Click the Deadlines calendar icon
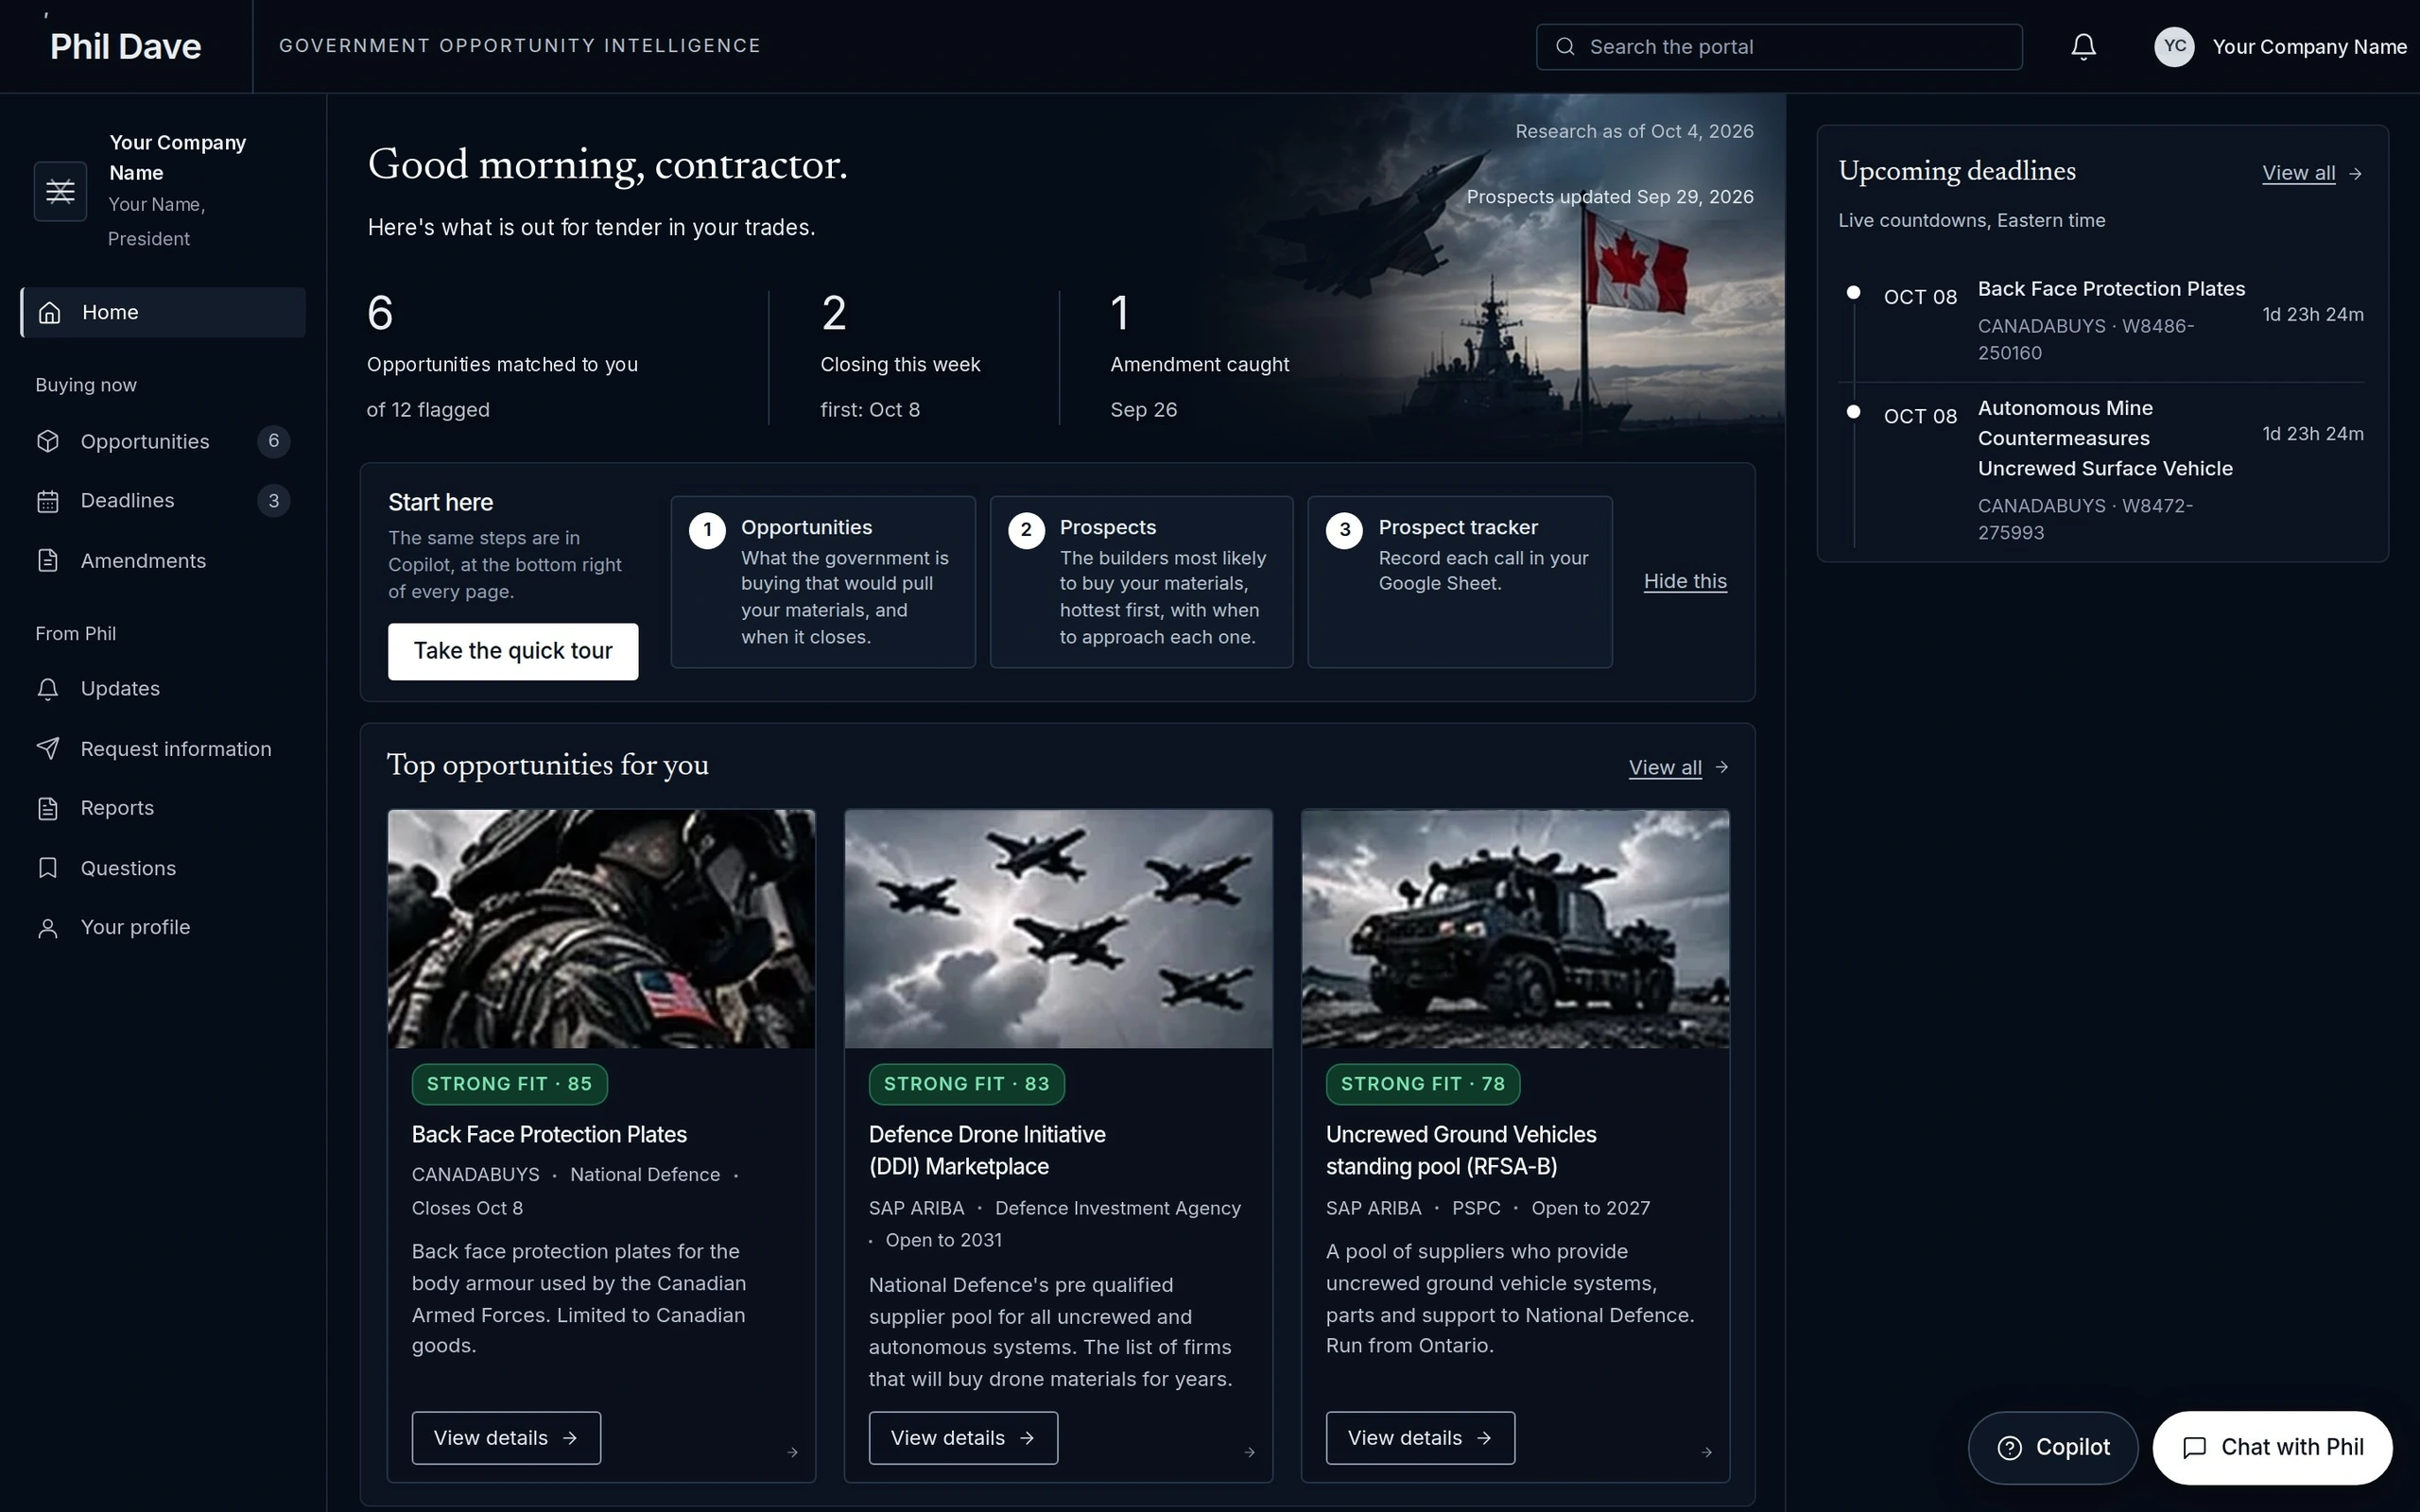The image size is (2420, 1512). pyautogui.click(x=48, y=501)
